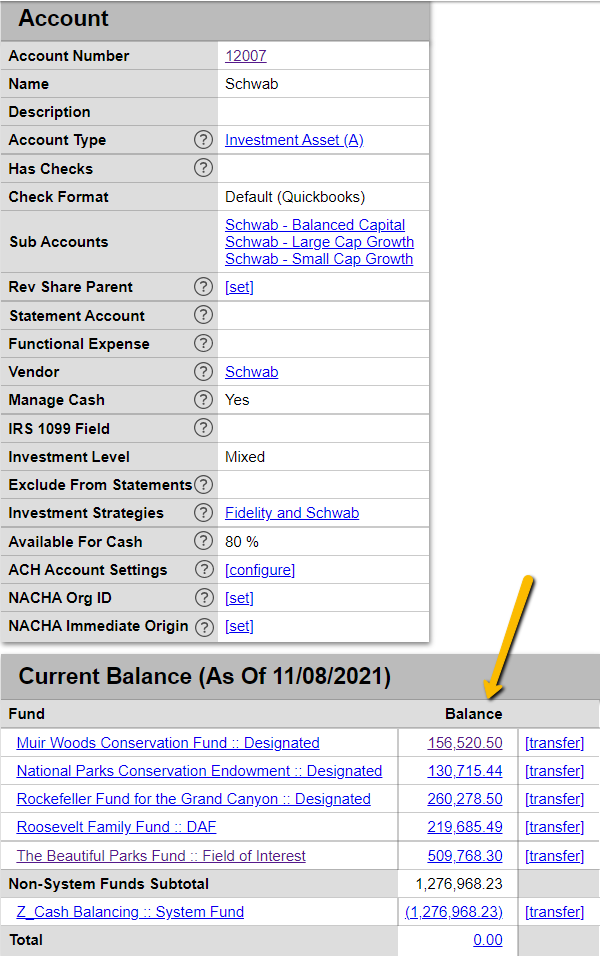Transfer from National Parks Conservation Endowment
600x956 pixels.
click(554, 771)
